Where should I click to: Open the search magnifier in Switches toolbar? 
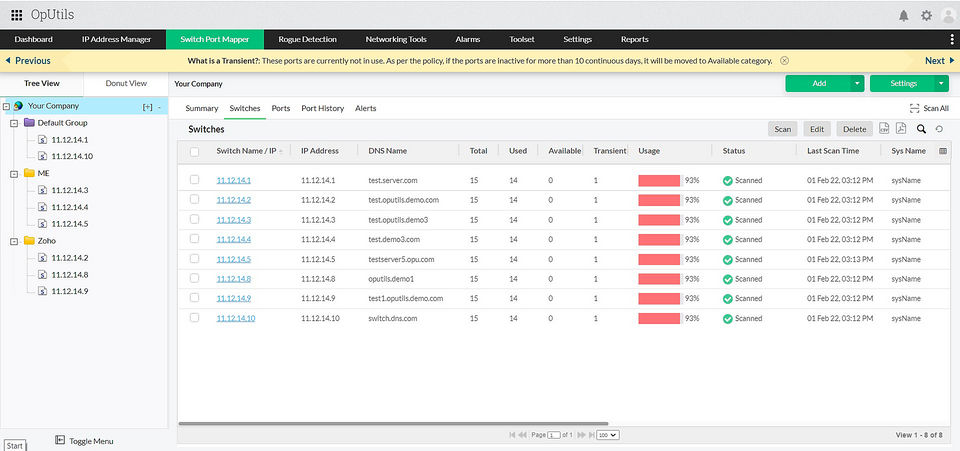(921, 129)
